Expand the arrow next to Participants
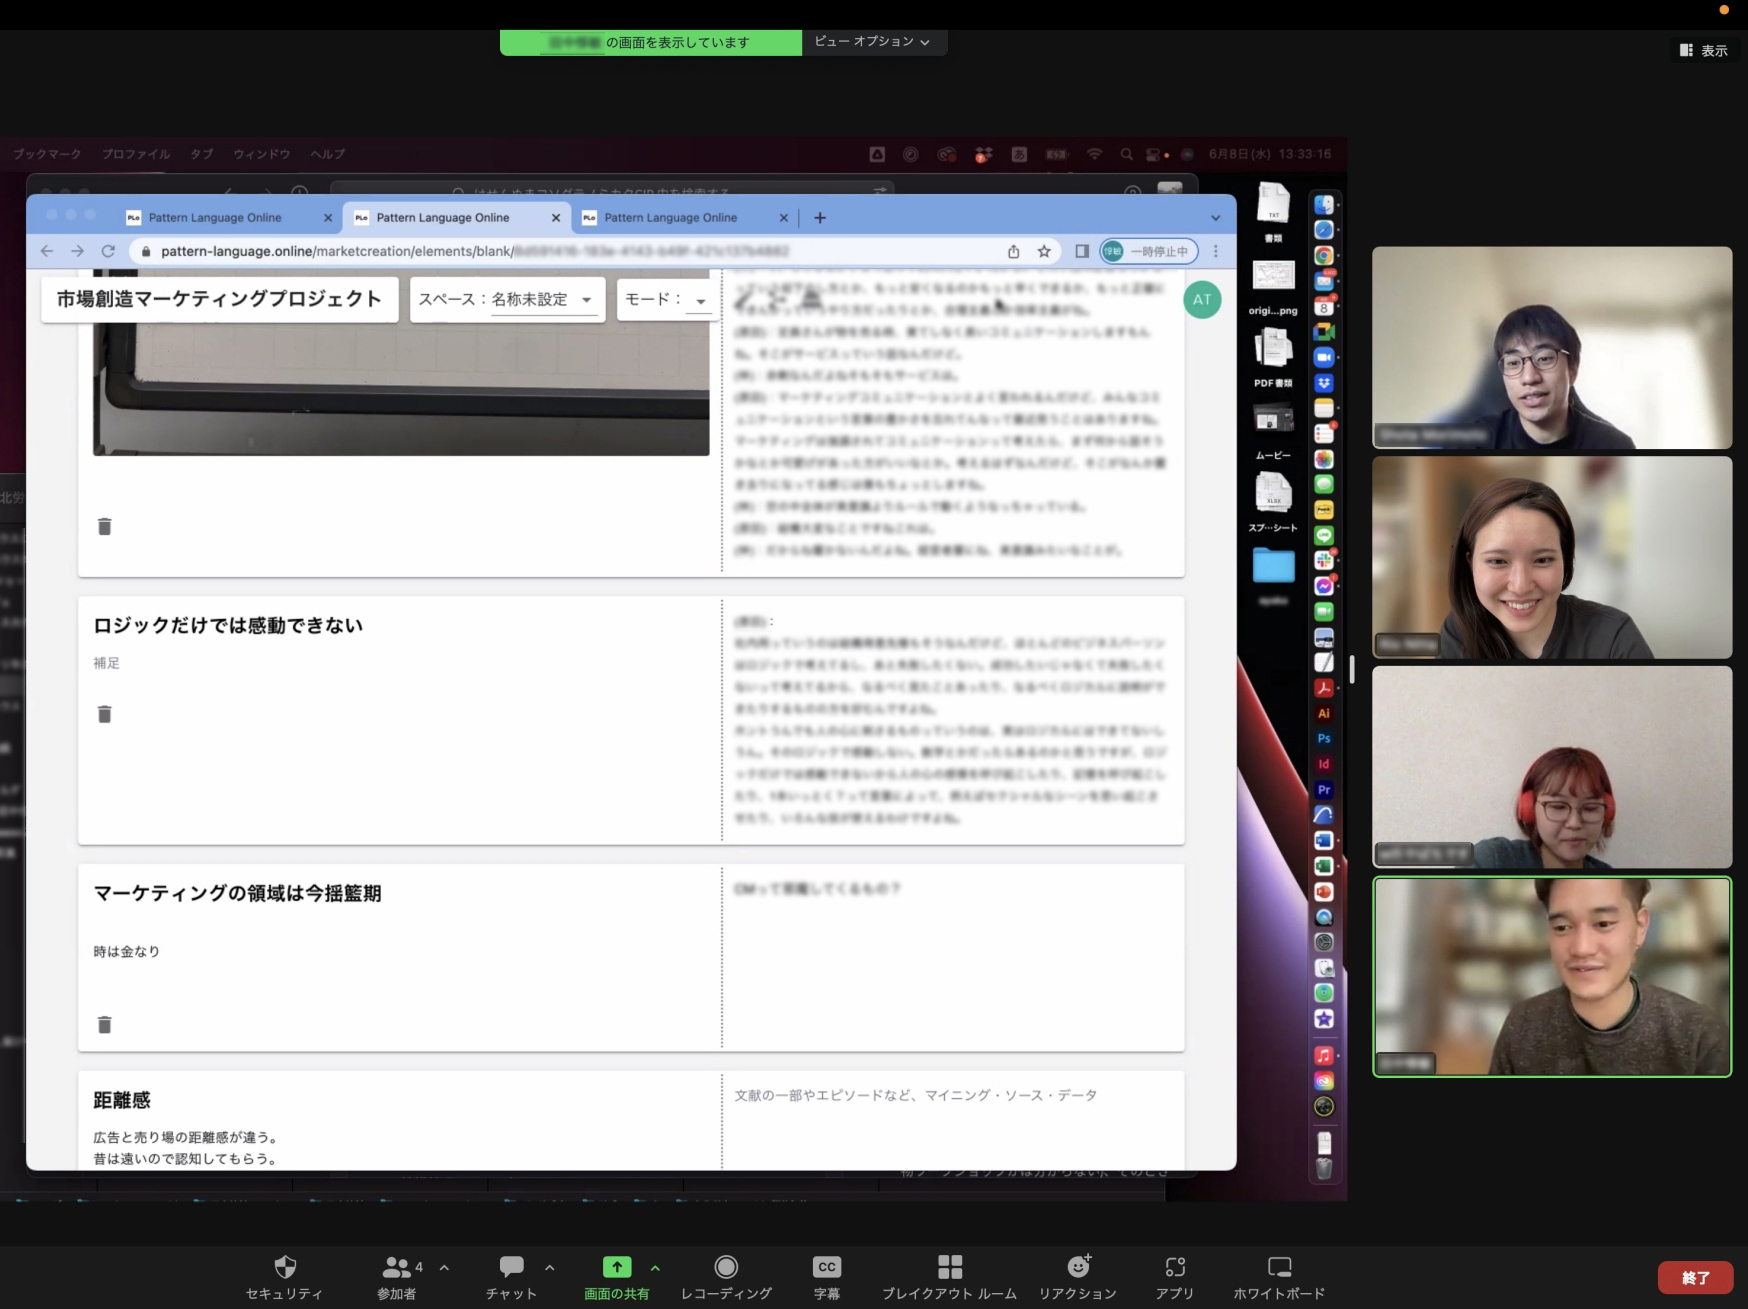1748x1309 pixels. 444,1267
